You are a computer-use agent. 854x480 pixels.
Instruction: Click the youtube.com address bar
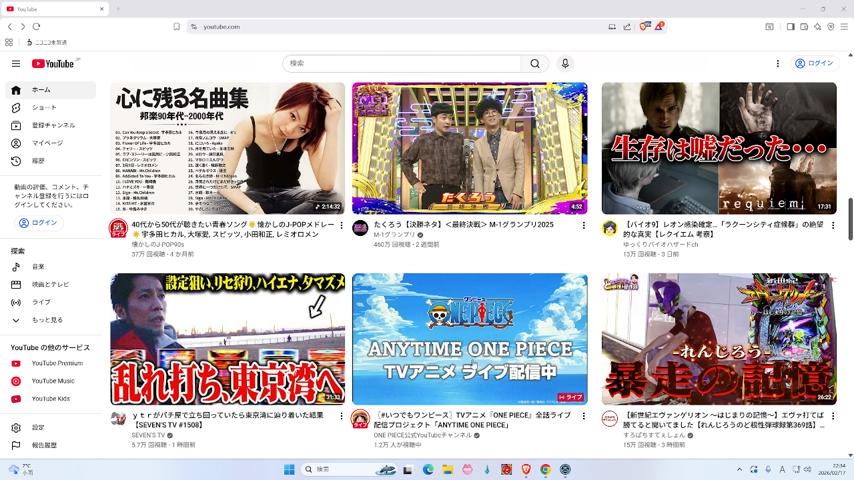tap(403, 27)
